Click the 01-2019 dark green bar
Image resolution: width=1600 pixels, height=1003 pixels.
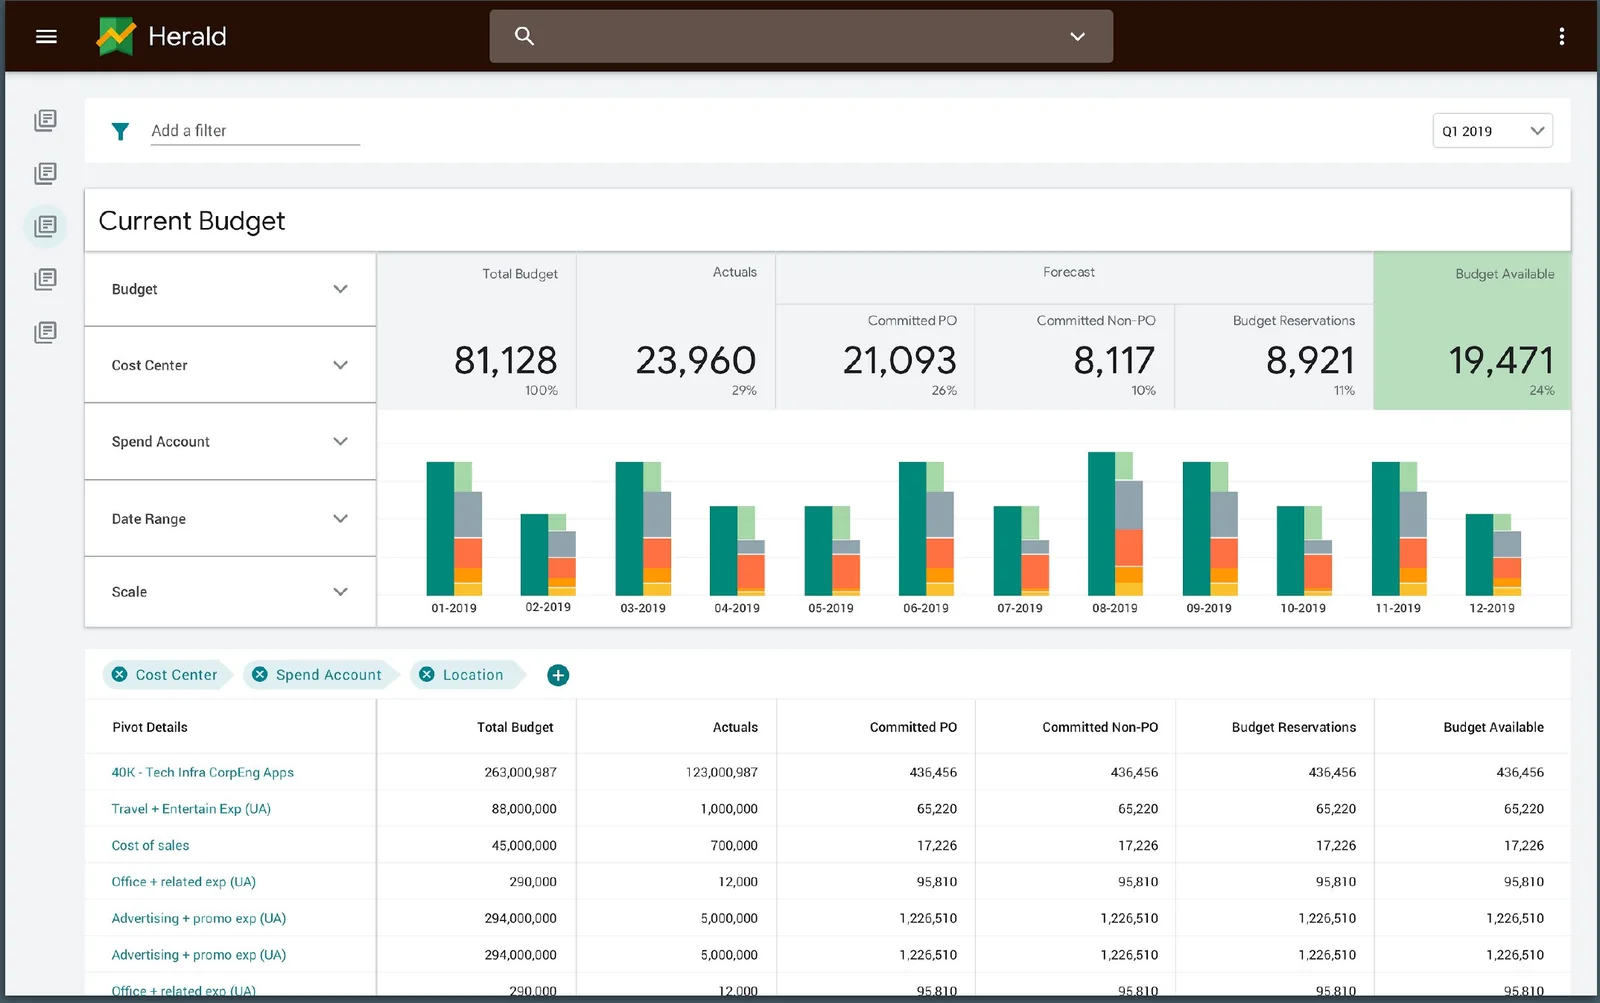[440, 528]
